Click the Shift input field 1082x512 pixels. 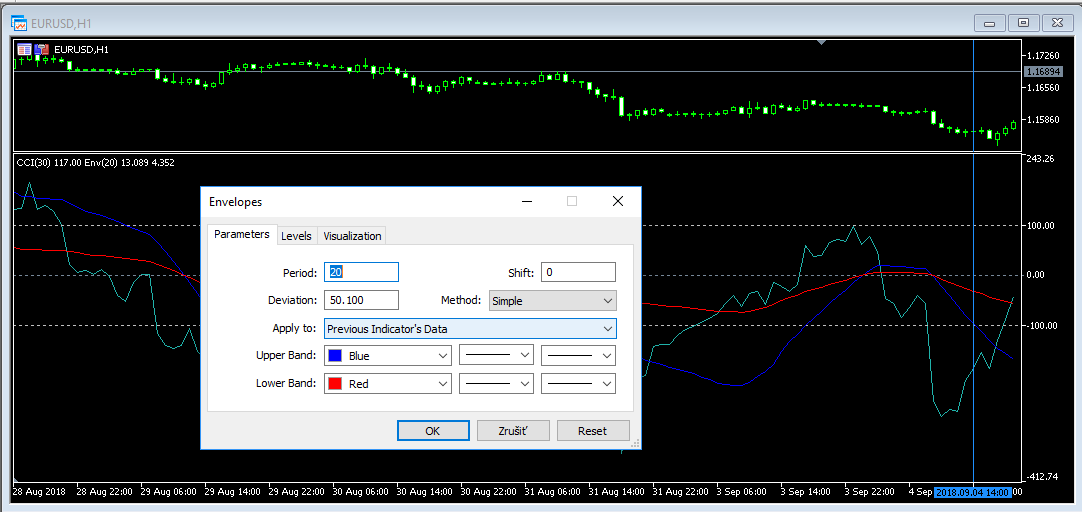click(578, 272)
